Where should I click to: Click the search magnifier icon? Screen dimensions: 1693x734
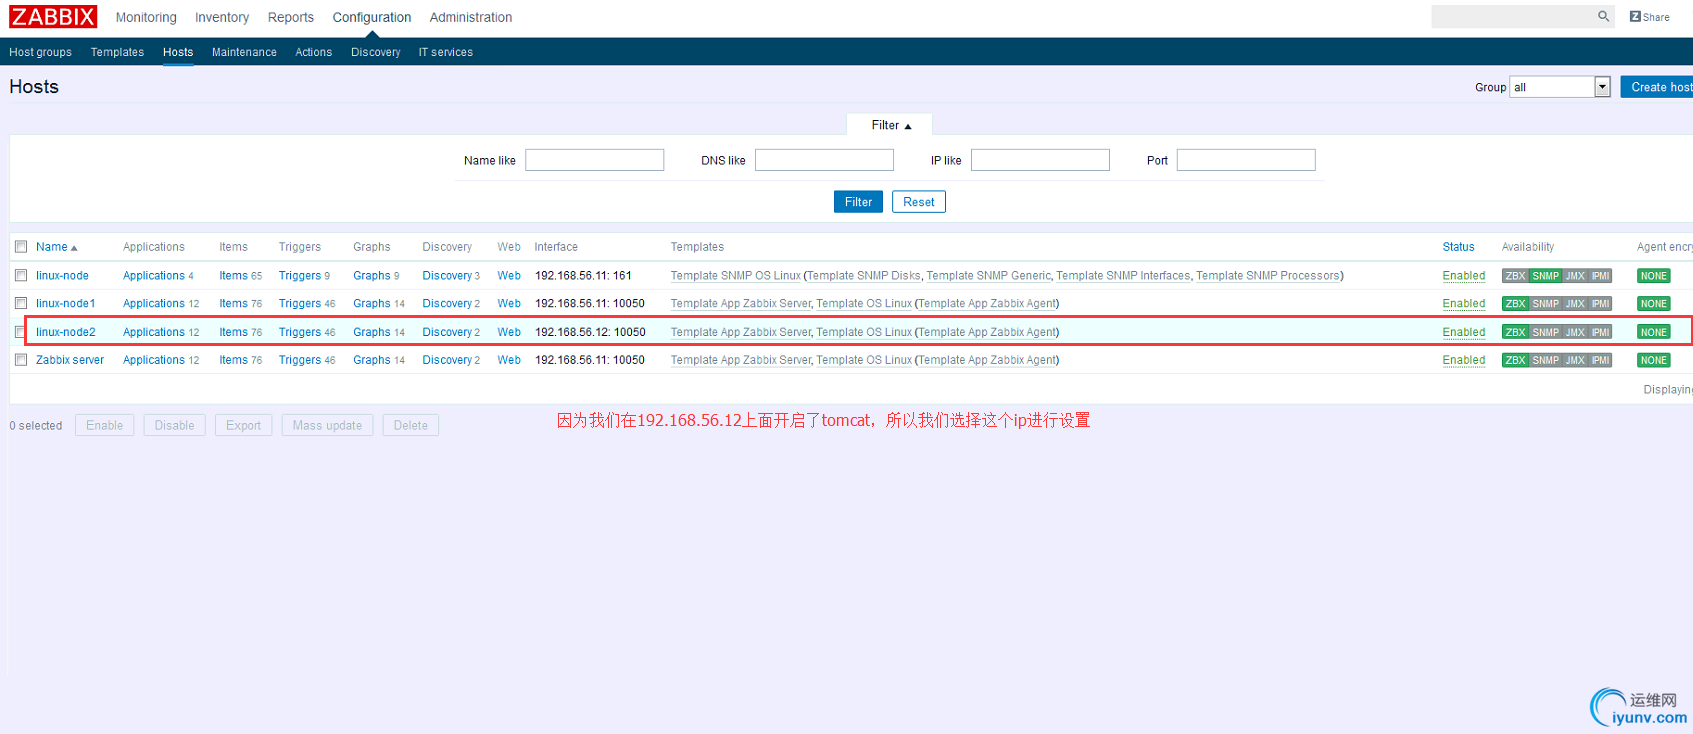(1603, 16)
